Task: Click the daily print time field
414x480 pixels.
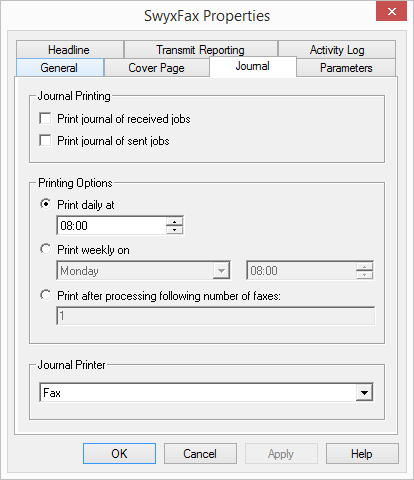Action: [111, 226]
